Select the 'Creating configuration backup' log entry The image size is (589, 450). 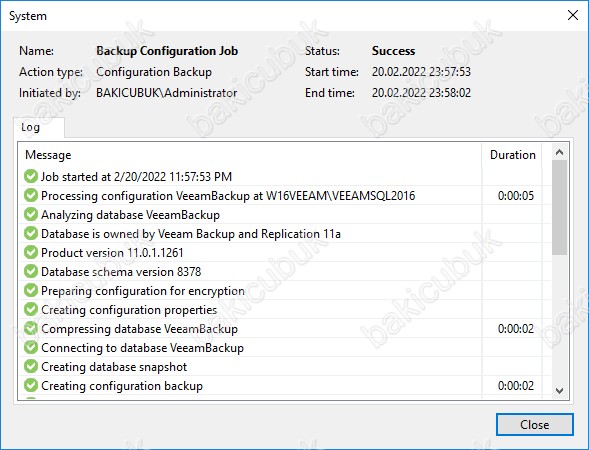(x=284, y=385)
